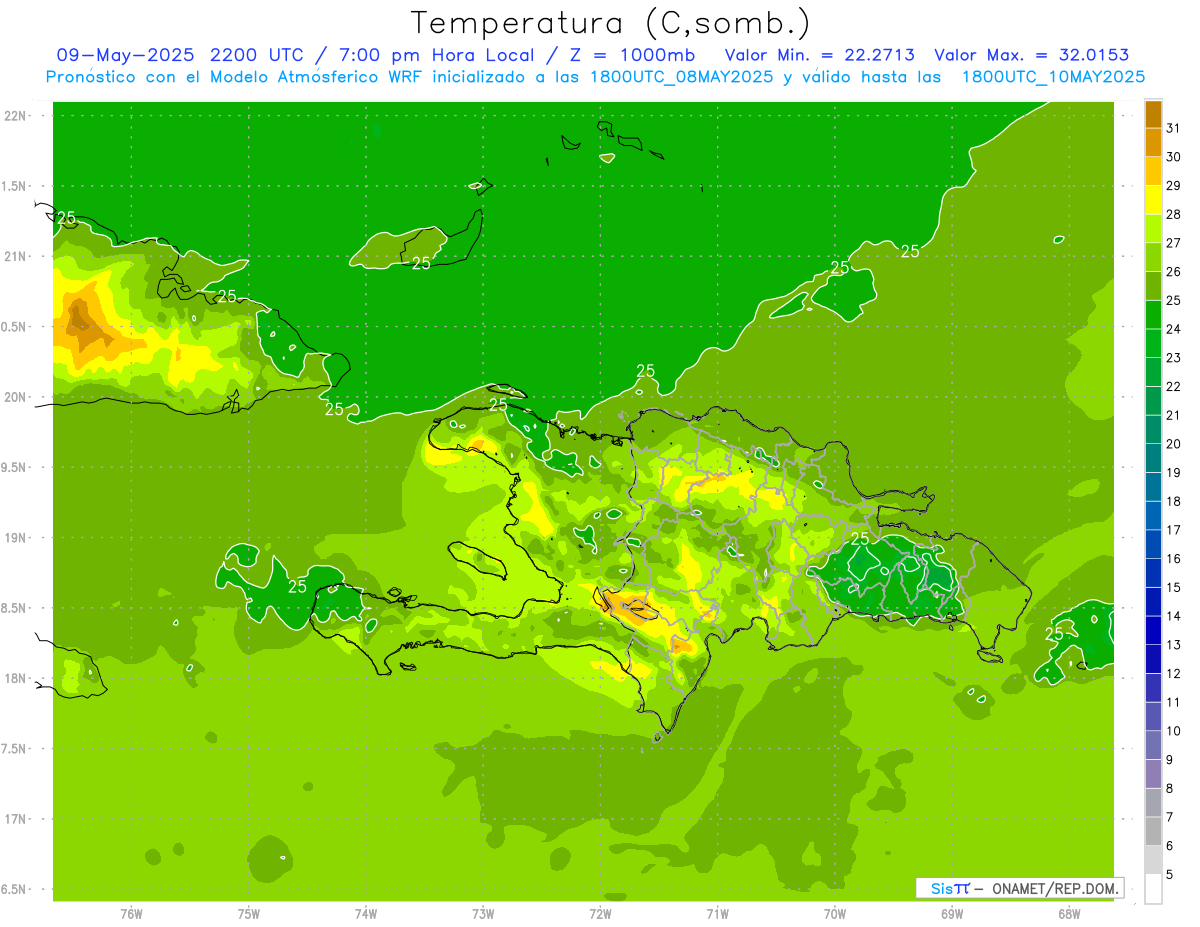
Task: Click the 'Valor Min. = 22.2713' text
Action: (822, 55)
